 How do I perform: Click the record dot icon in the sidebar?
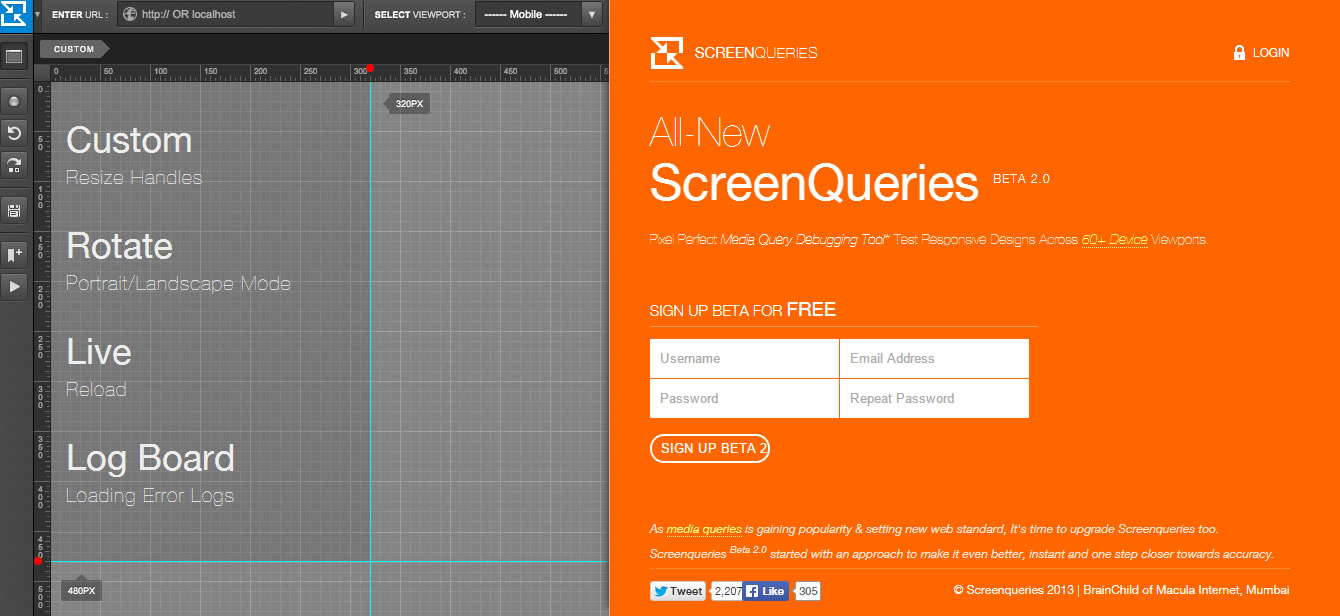[14, 100]
